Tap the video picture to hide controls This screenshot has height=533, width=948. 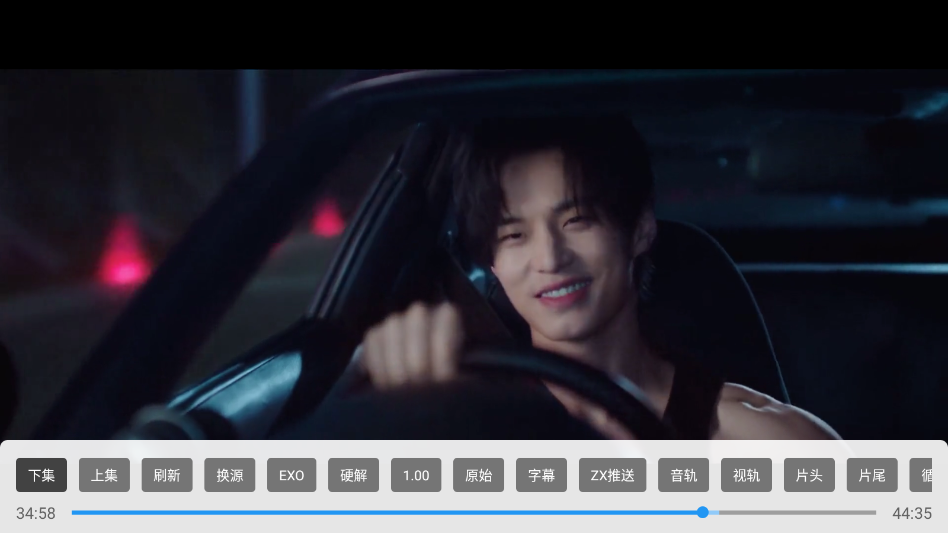tap(474, 254)
